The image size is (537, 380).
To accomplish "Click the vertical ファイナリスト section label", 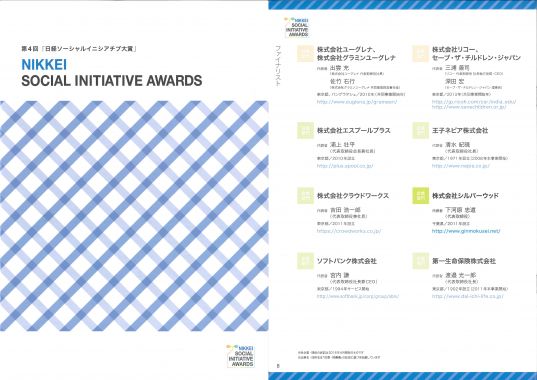I will pos(278,65).
